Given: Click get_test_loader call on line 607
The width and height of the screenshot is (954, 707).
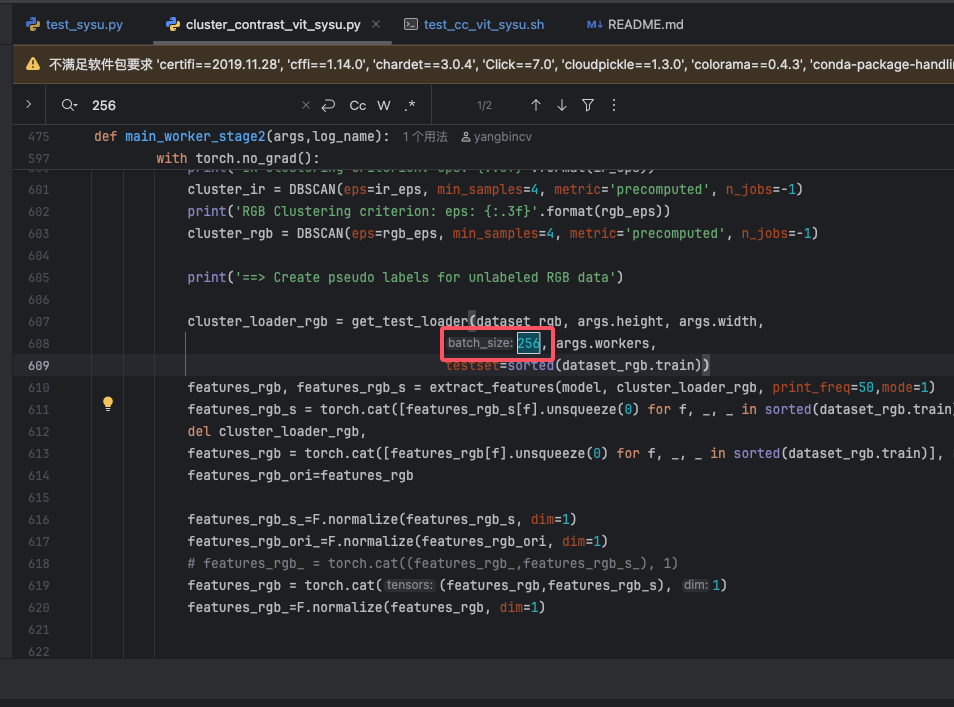Looking at the screenshot, I should point(409,321).
